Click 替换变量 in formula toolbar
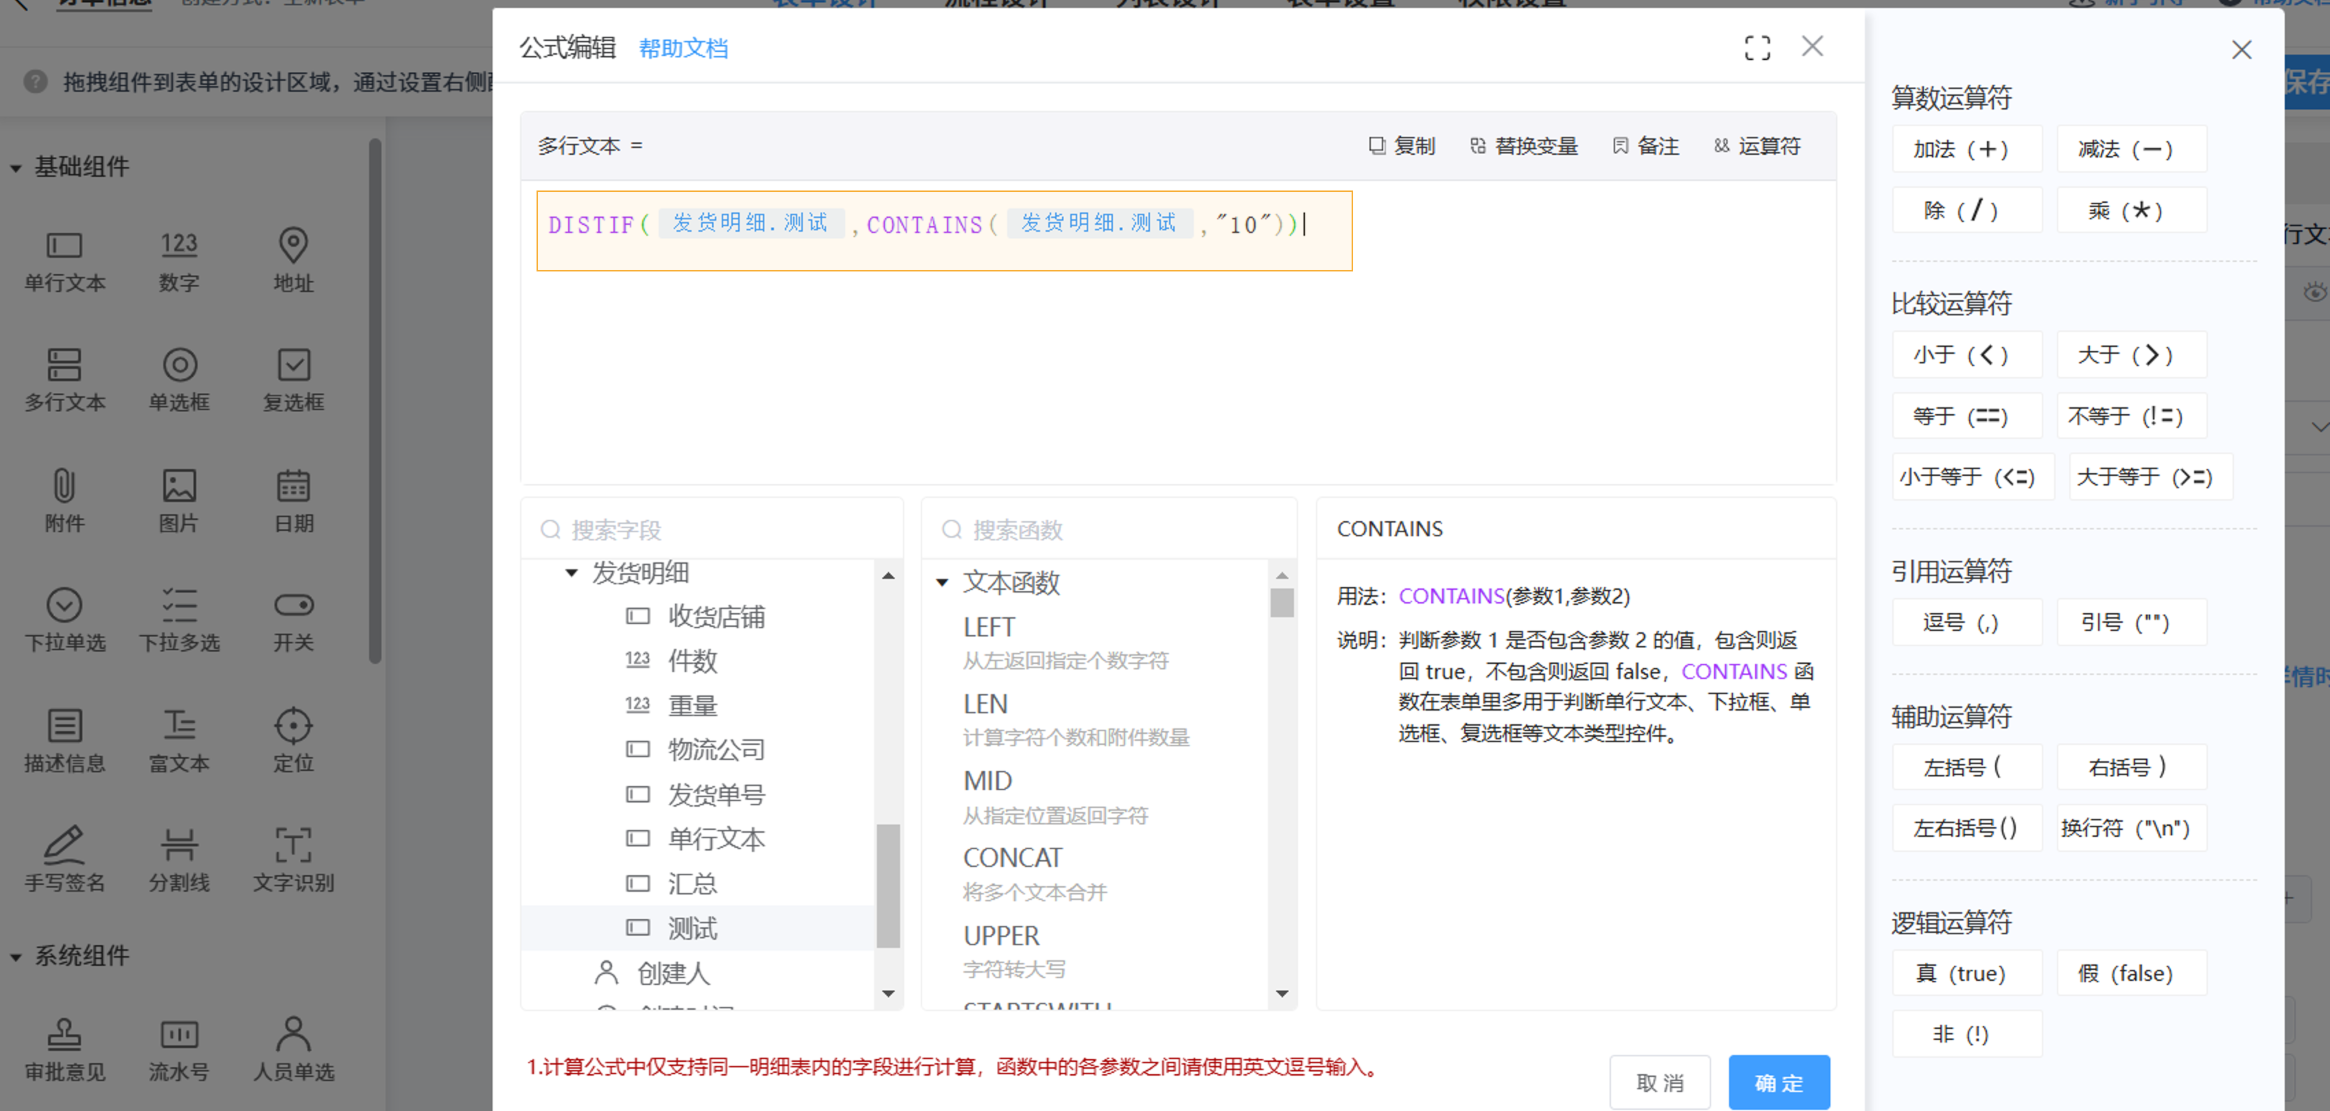The width and height of the screenshot is (2330, 1111). [x=1524, y=146]
